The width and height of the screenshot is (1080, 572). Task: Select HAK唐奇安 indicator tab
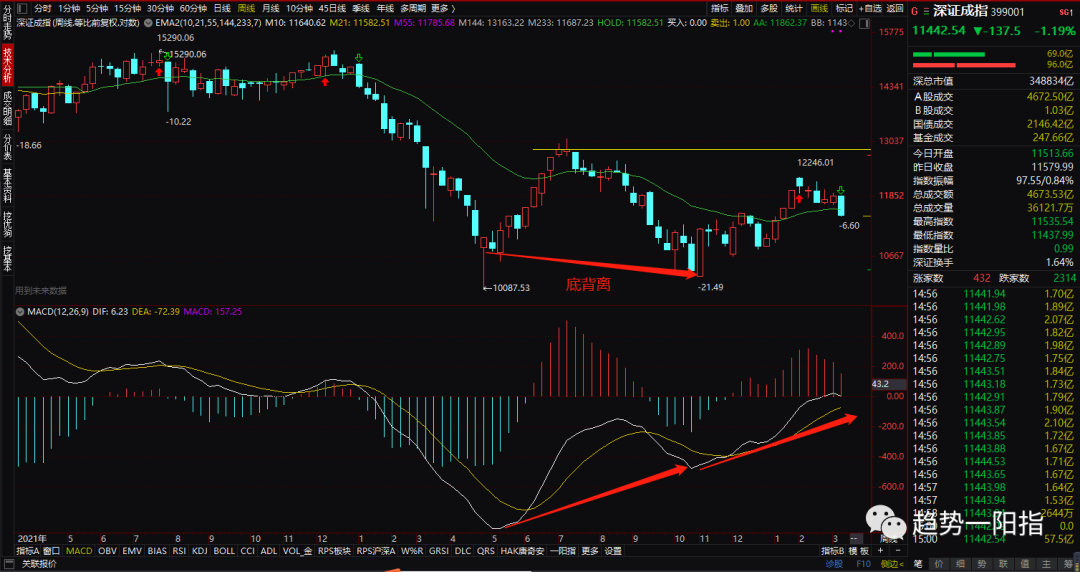click(523, 551)
